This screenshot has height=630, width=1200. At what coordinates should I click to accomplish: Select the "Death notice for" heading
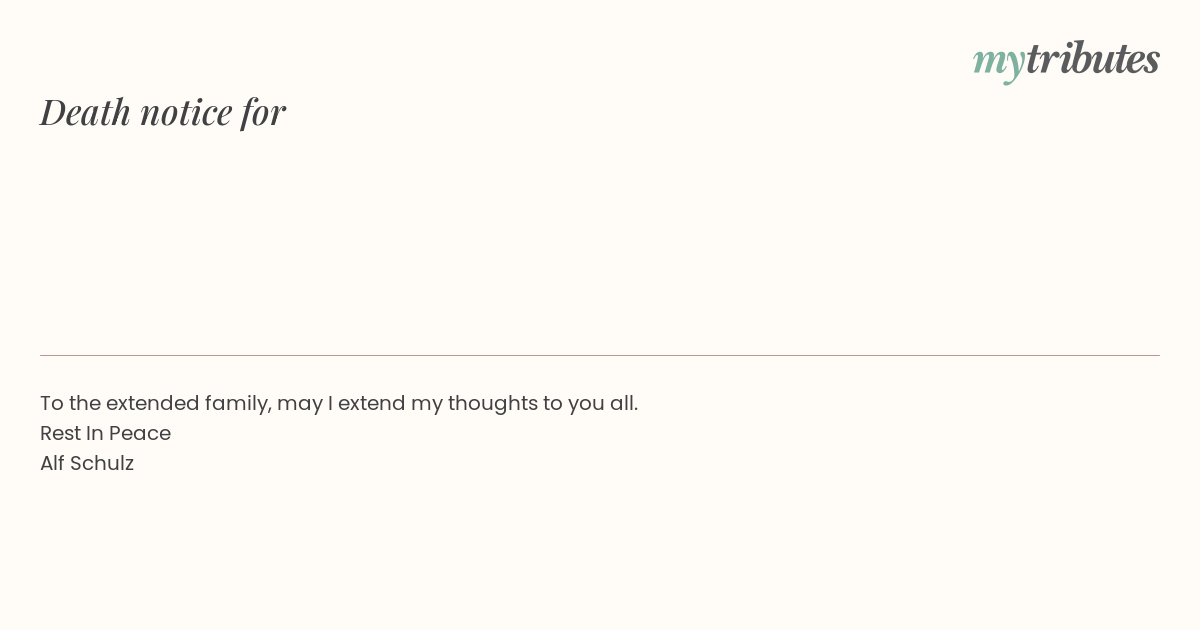point(163,112)
